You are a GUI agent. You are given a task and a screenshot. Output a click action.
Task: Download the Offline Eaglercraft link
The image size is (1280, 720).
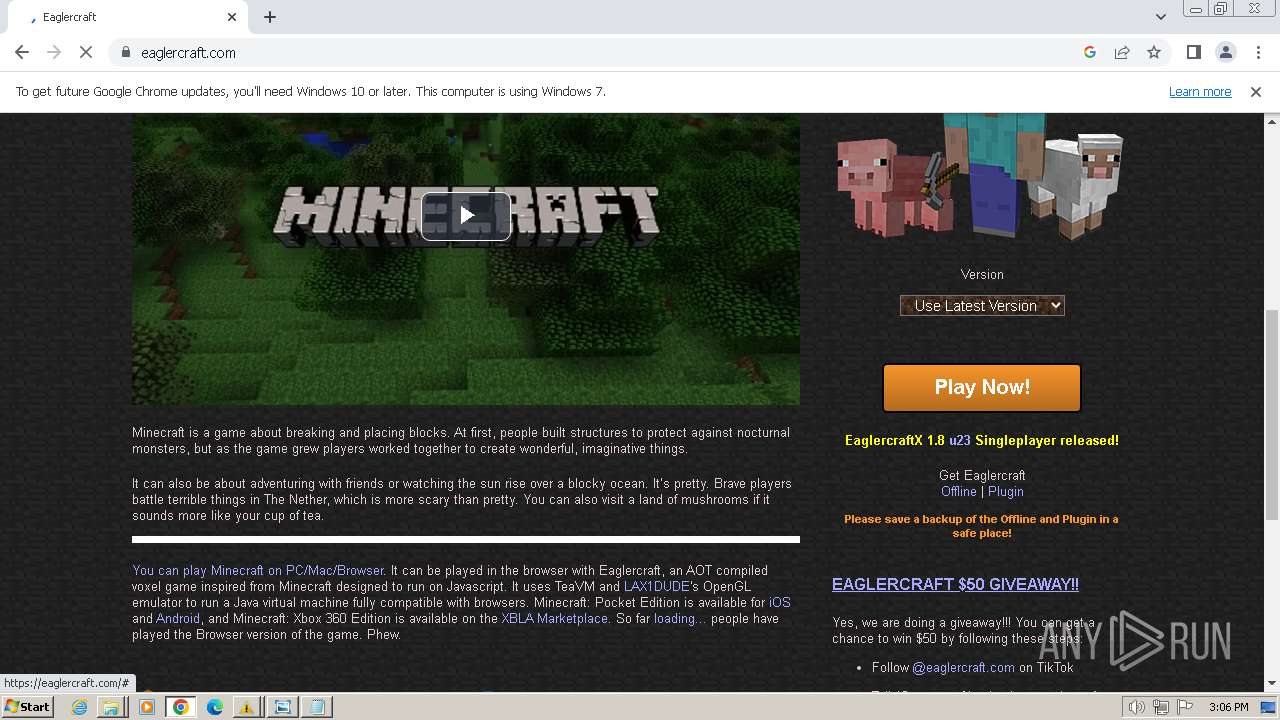coord(958,491)
